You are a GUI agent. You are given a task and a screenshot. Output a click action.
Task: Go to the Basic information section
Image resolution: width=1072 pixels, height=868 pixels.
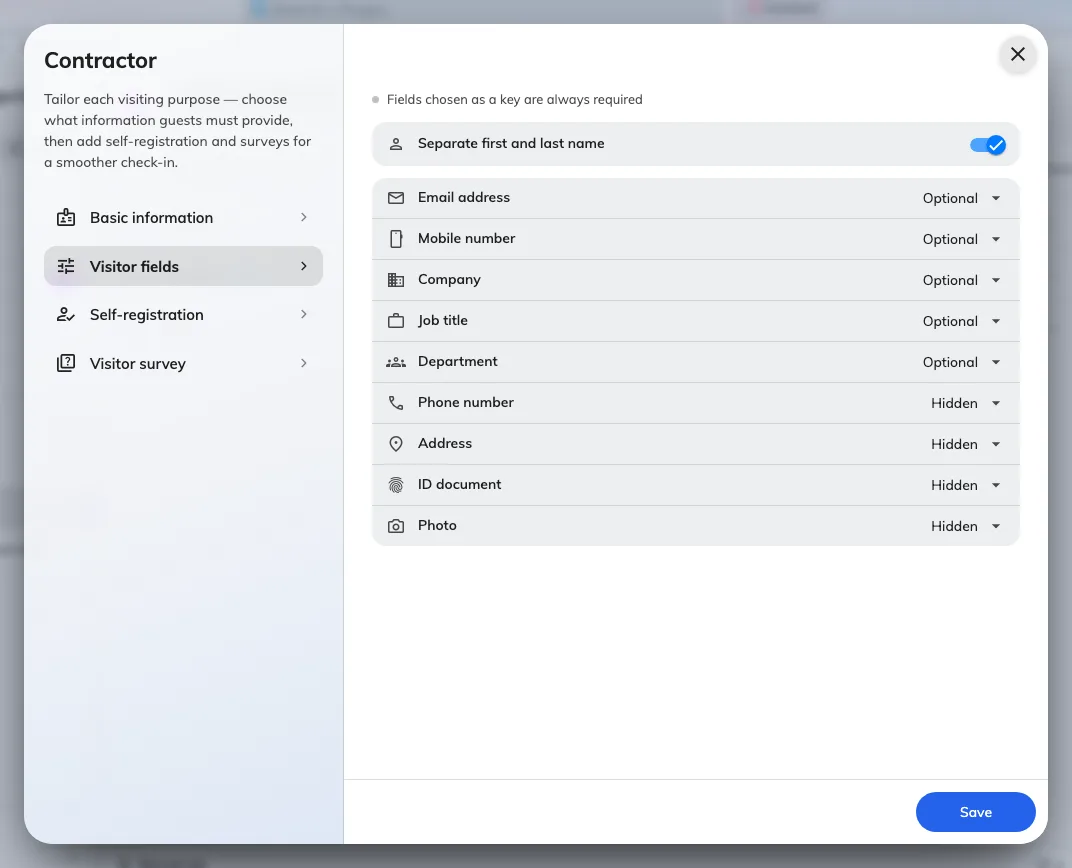click(x=183, y=217)
